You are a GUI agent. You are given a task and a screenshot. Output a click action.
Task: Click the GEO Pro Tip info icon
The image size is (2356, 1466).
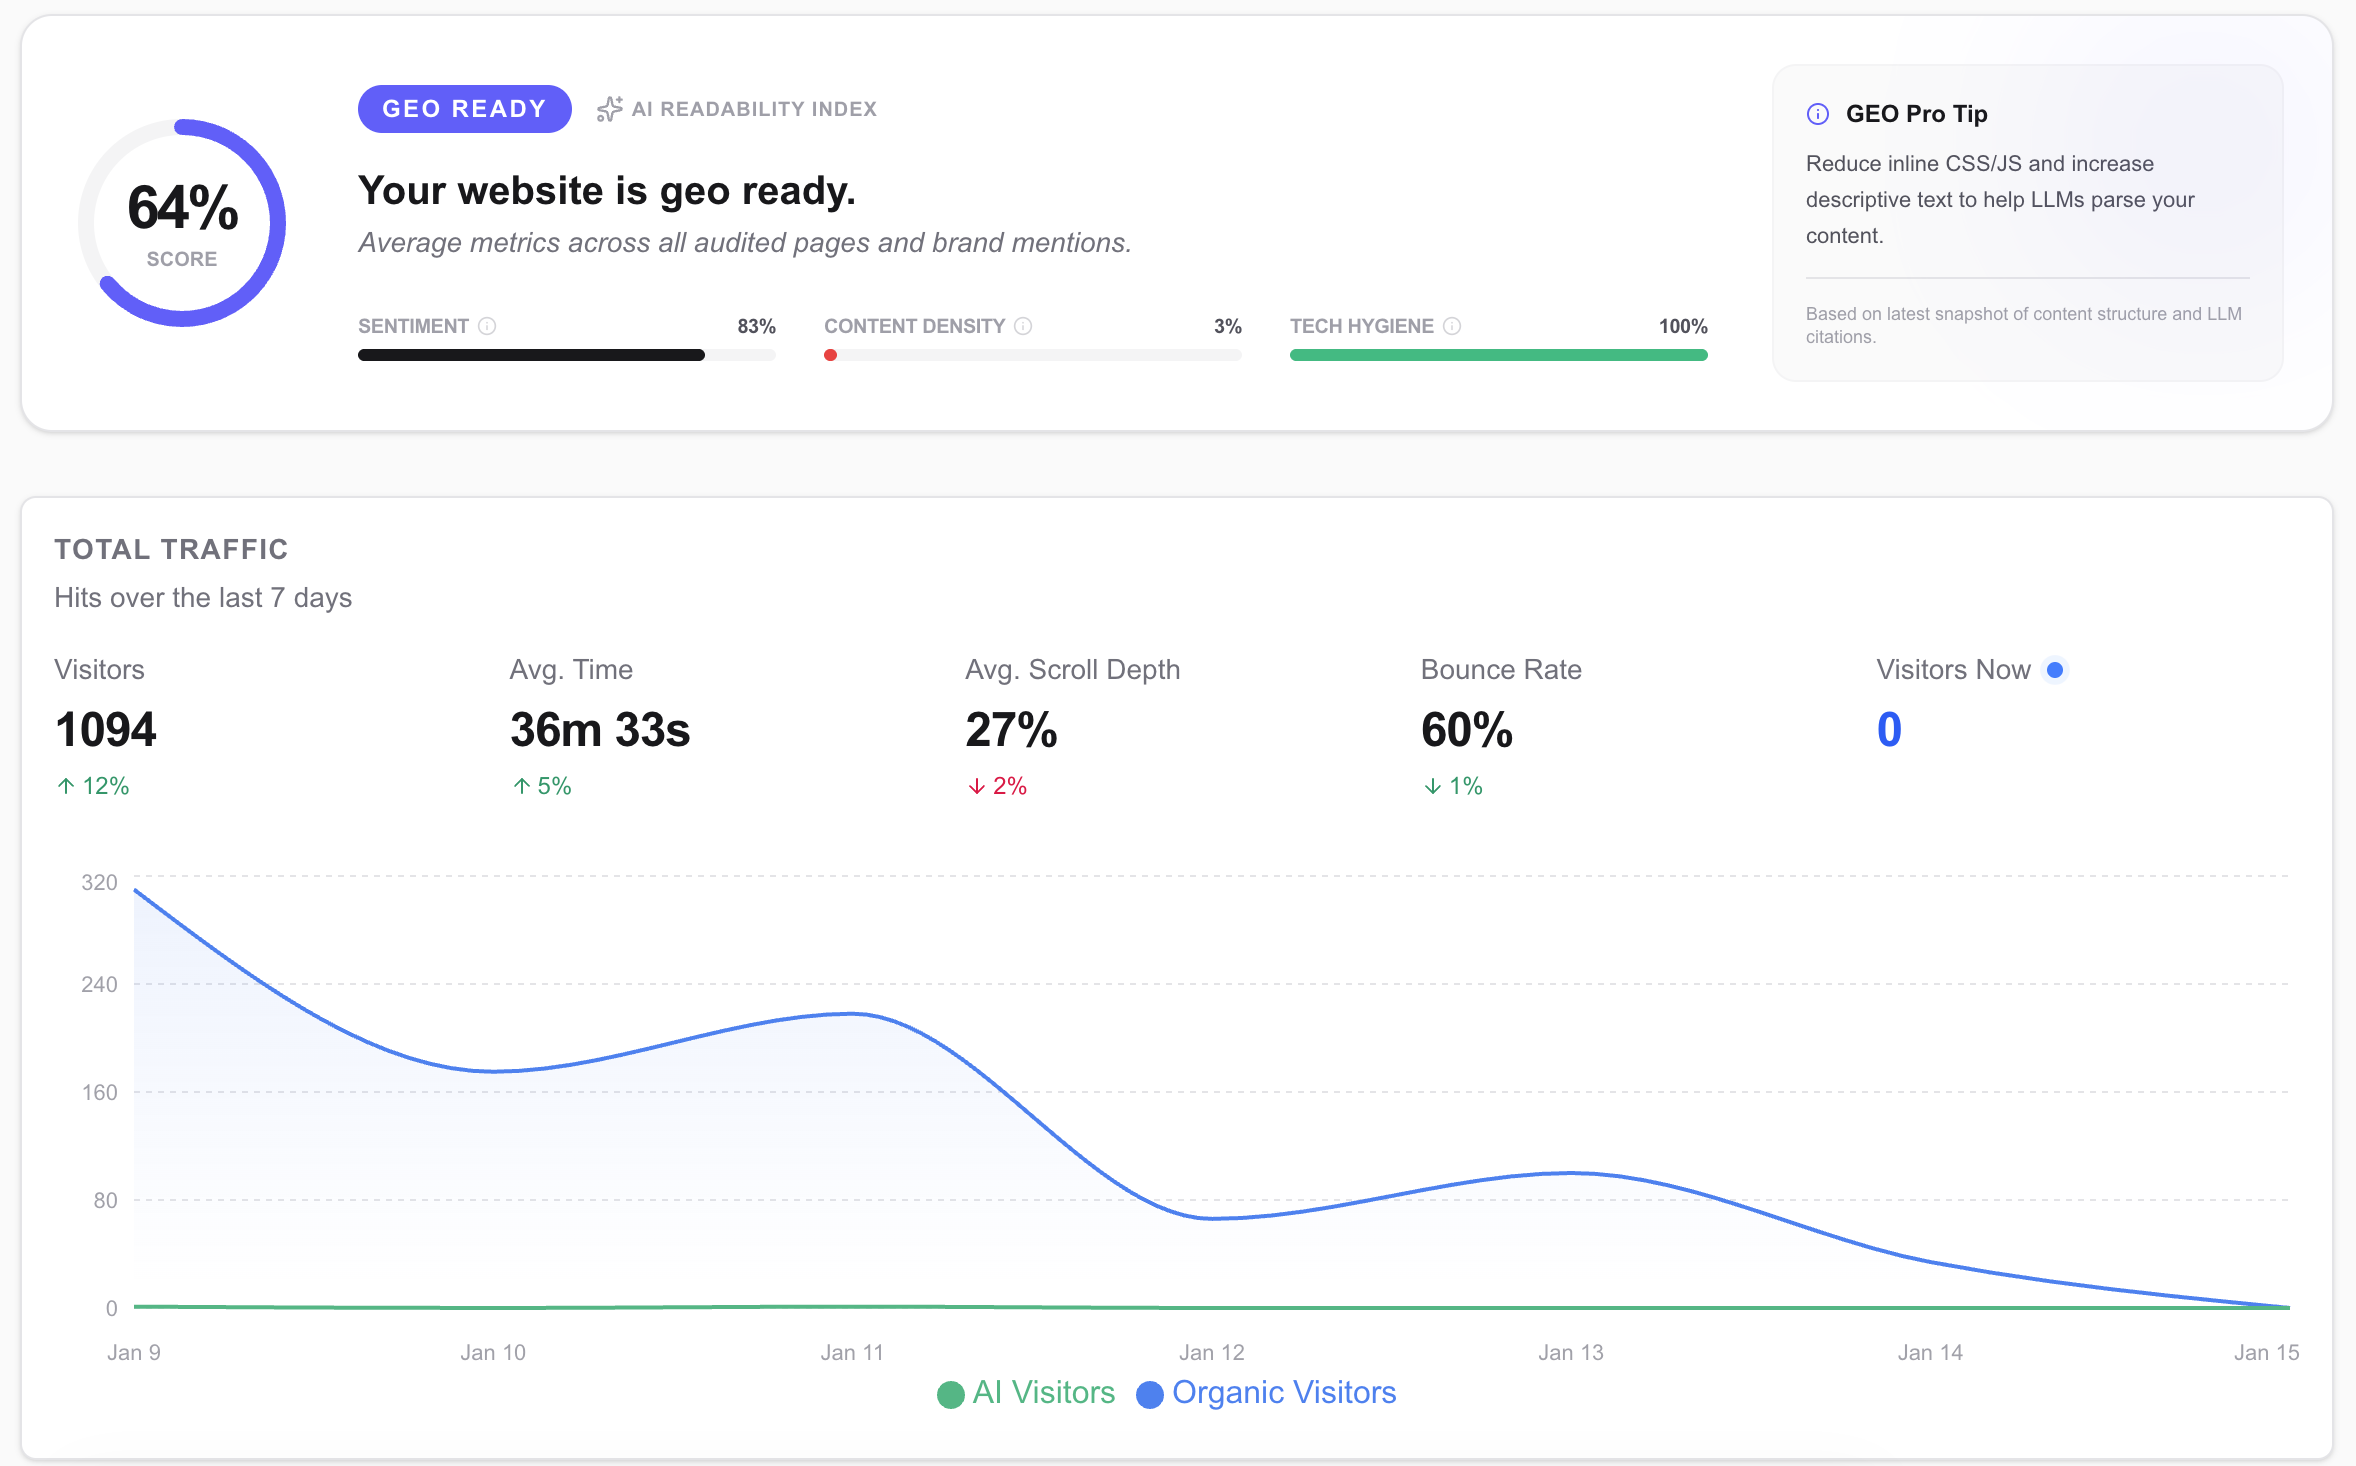[1817, 114]
